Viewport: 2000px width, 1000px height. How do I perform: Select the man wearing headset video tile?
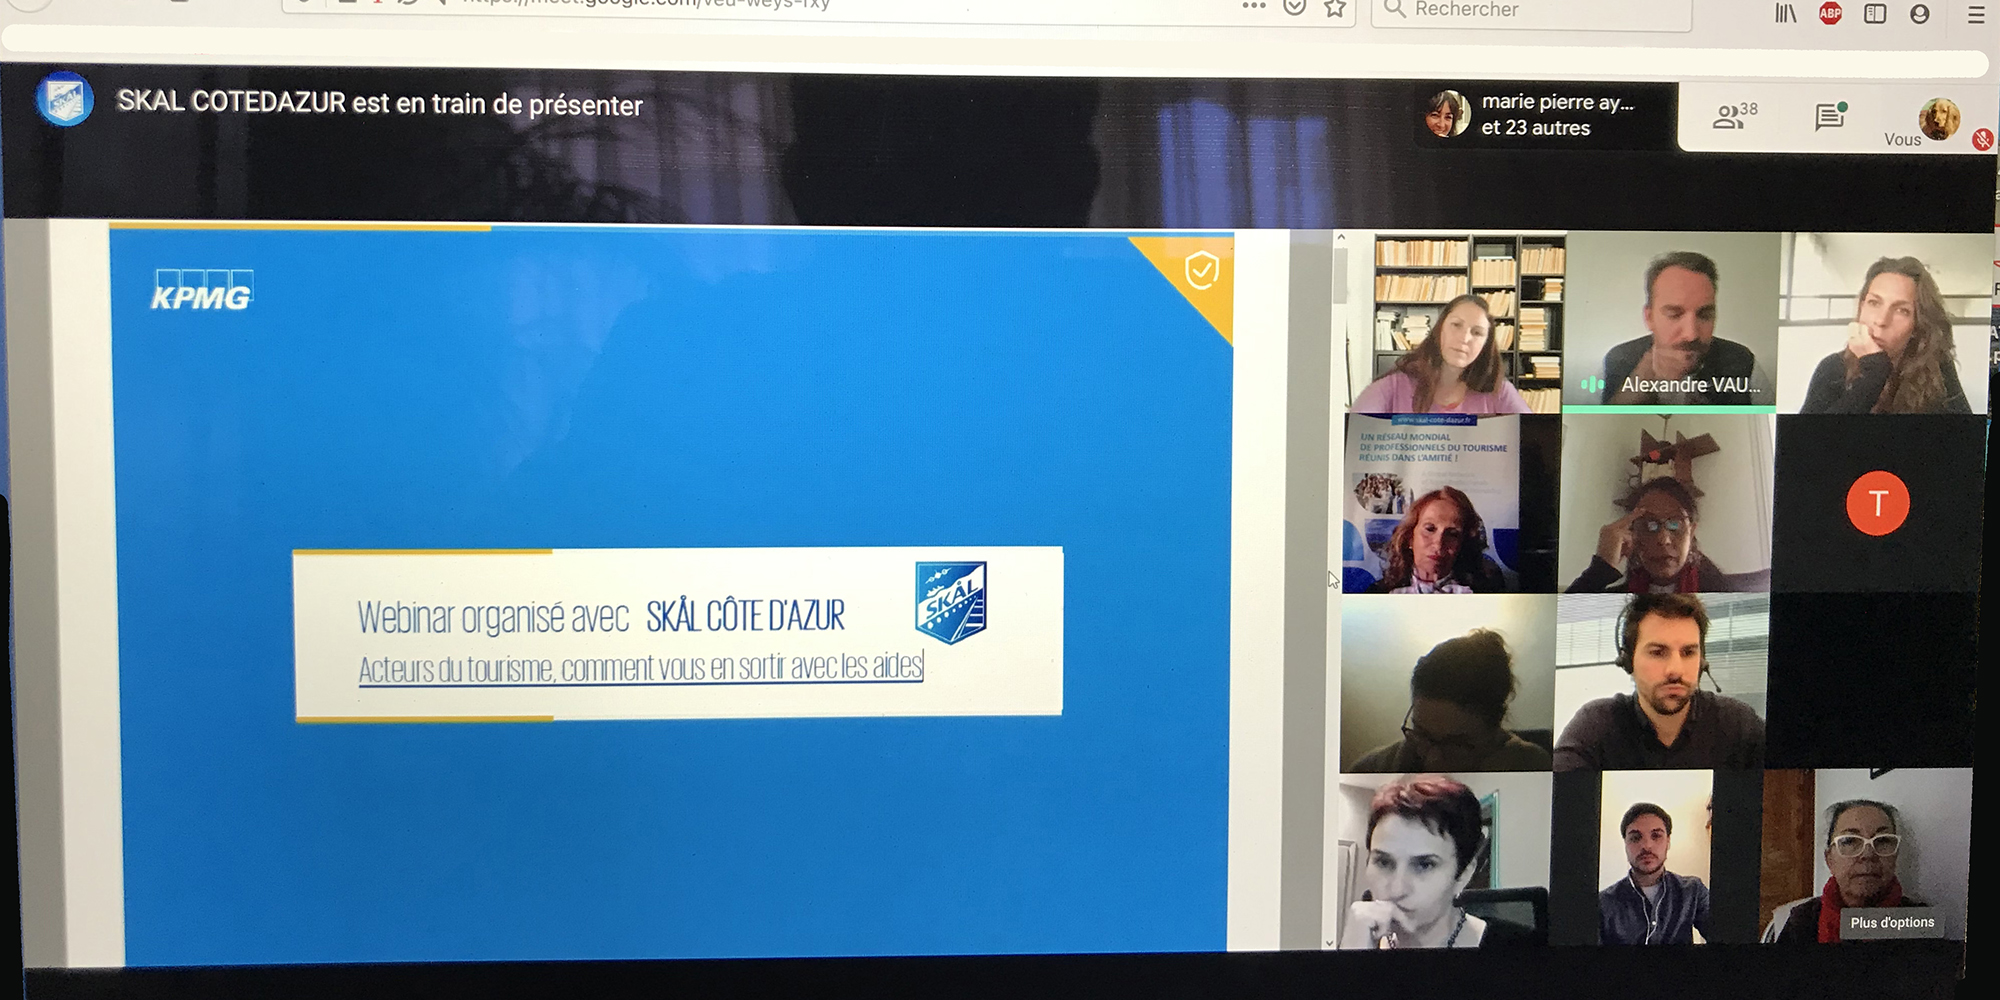1661,682
